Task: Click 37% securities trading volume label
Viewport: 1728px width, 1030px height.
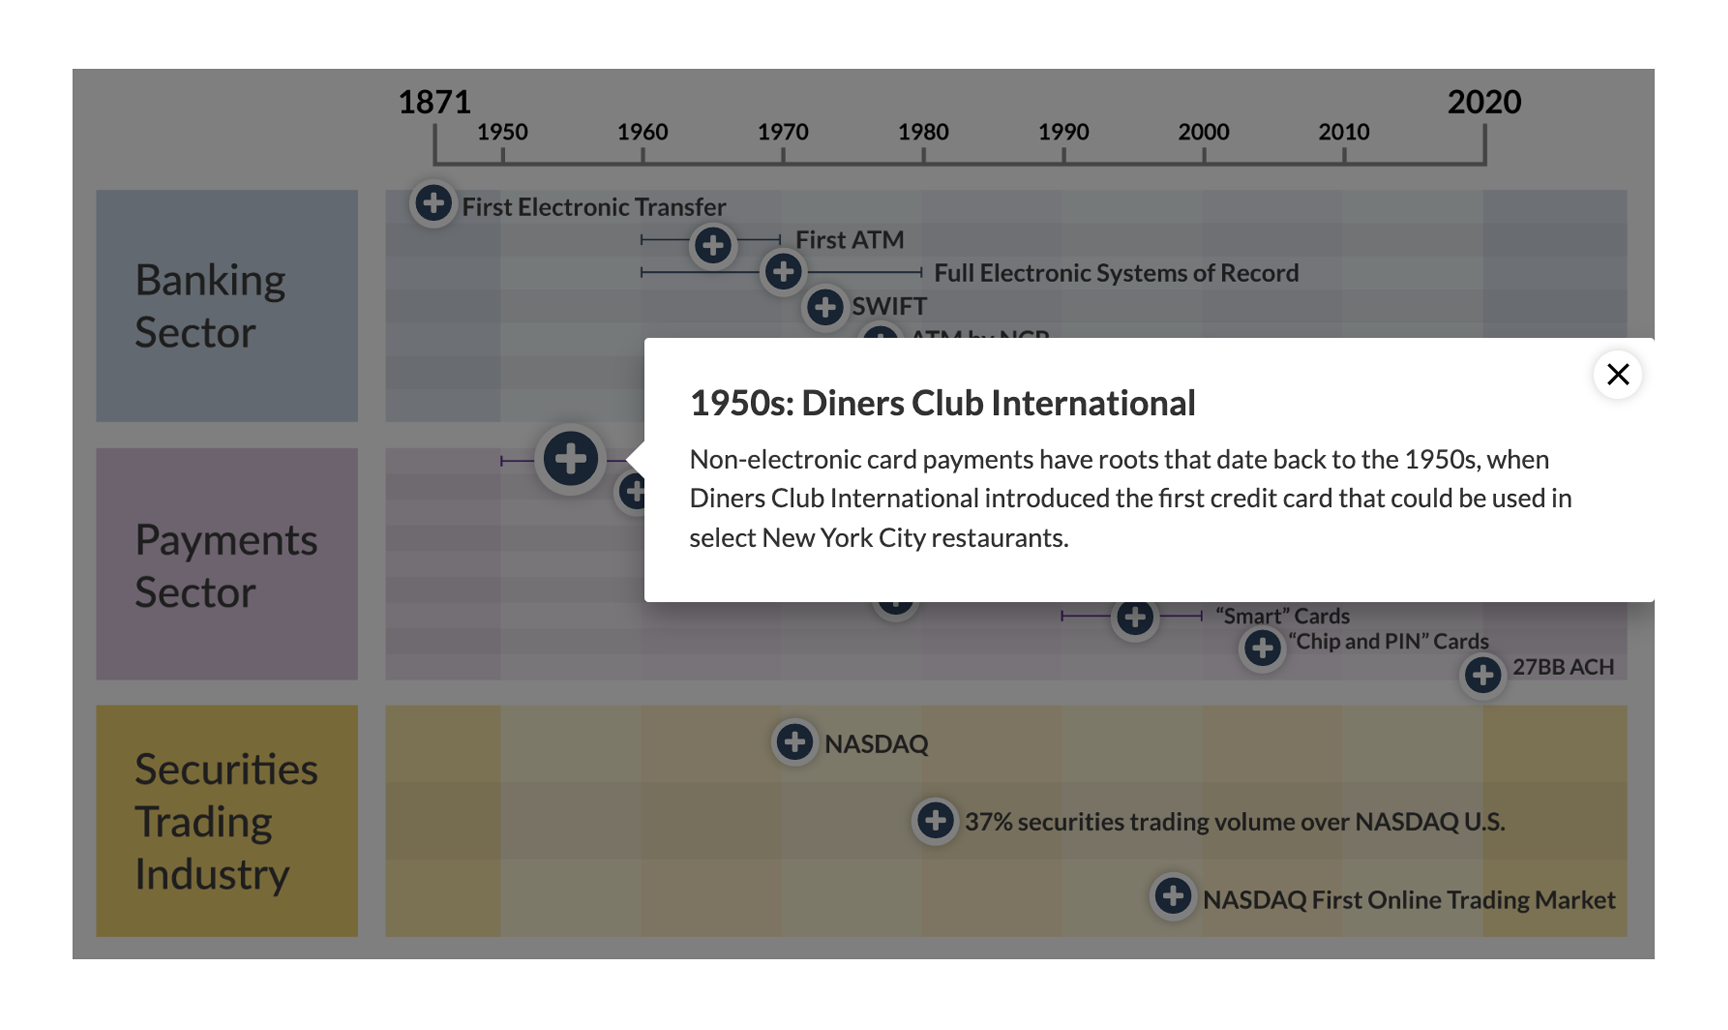Action: [1235, 822]
